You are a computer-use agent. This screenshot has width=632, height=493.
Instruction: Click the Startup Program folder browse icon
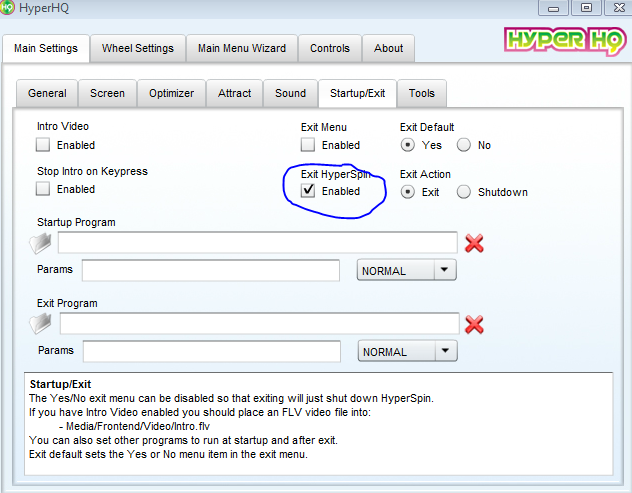tap(42, 243)
